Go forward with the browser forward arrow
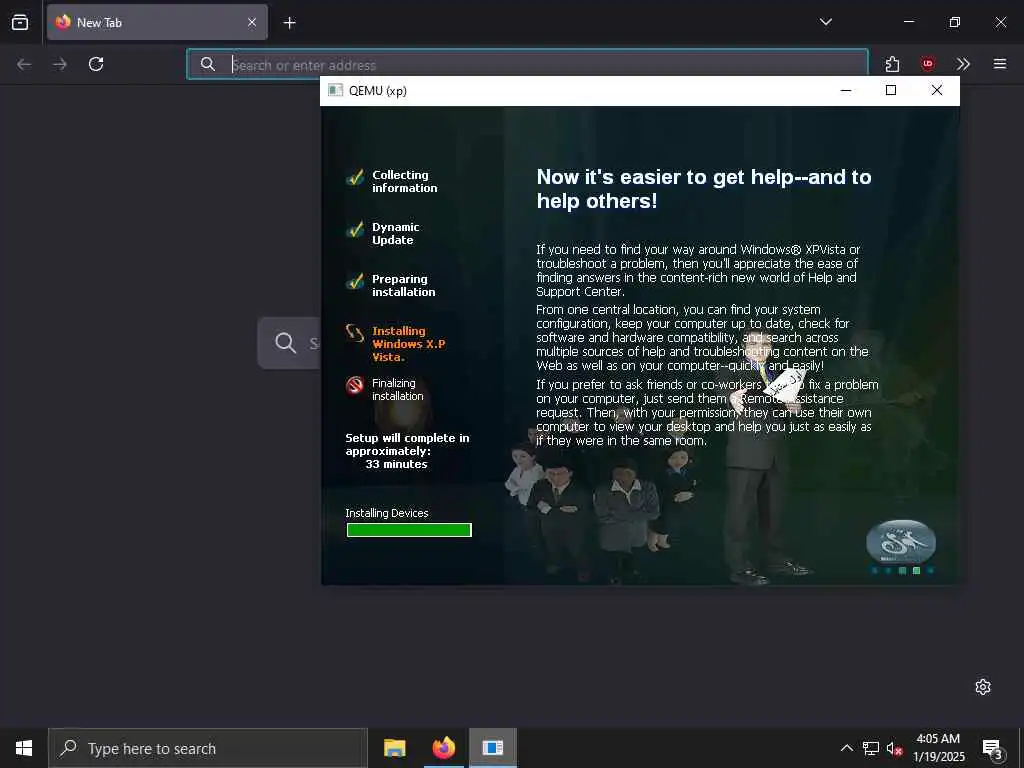 pos(60,64)
